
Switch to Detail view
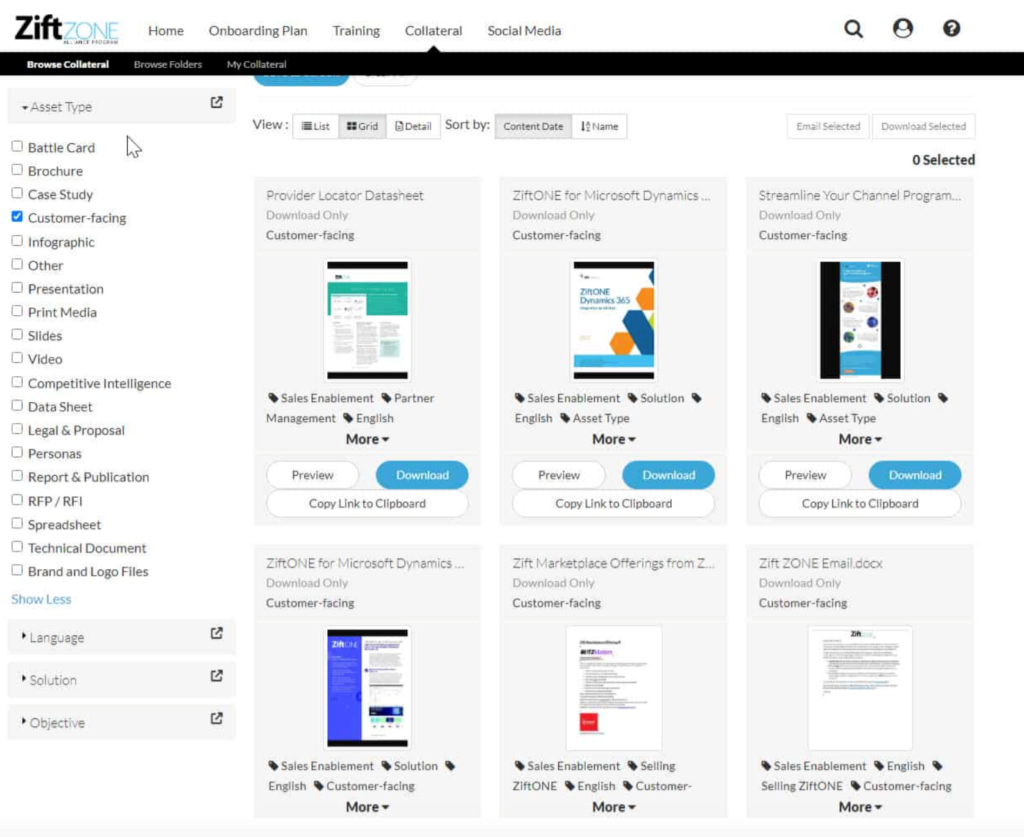click(x=413, y=127)
